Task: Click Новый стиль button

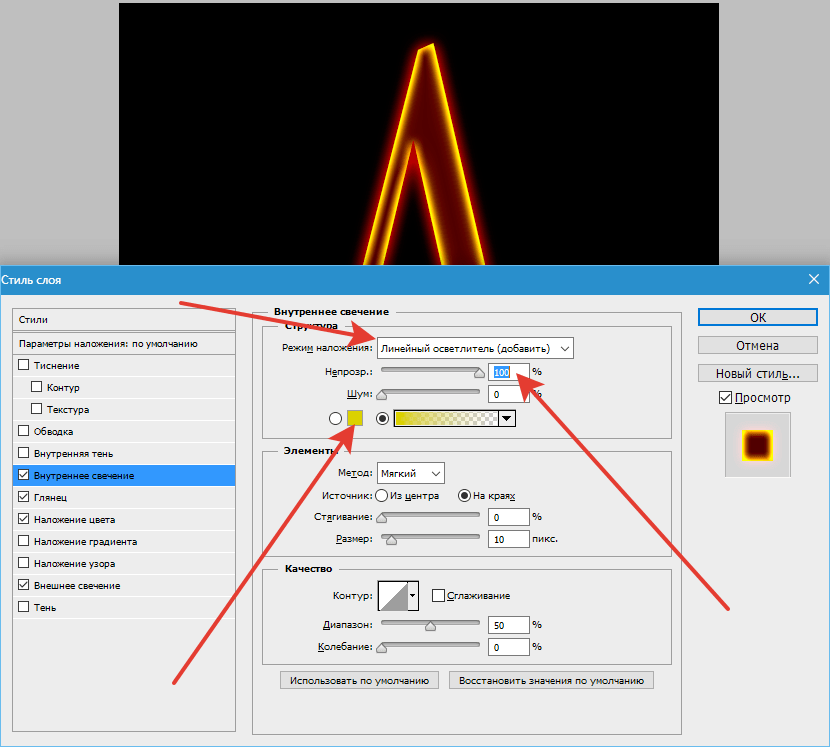Action: click(757, 374)
